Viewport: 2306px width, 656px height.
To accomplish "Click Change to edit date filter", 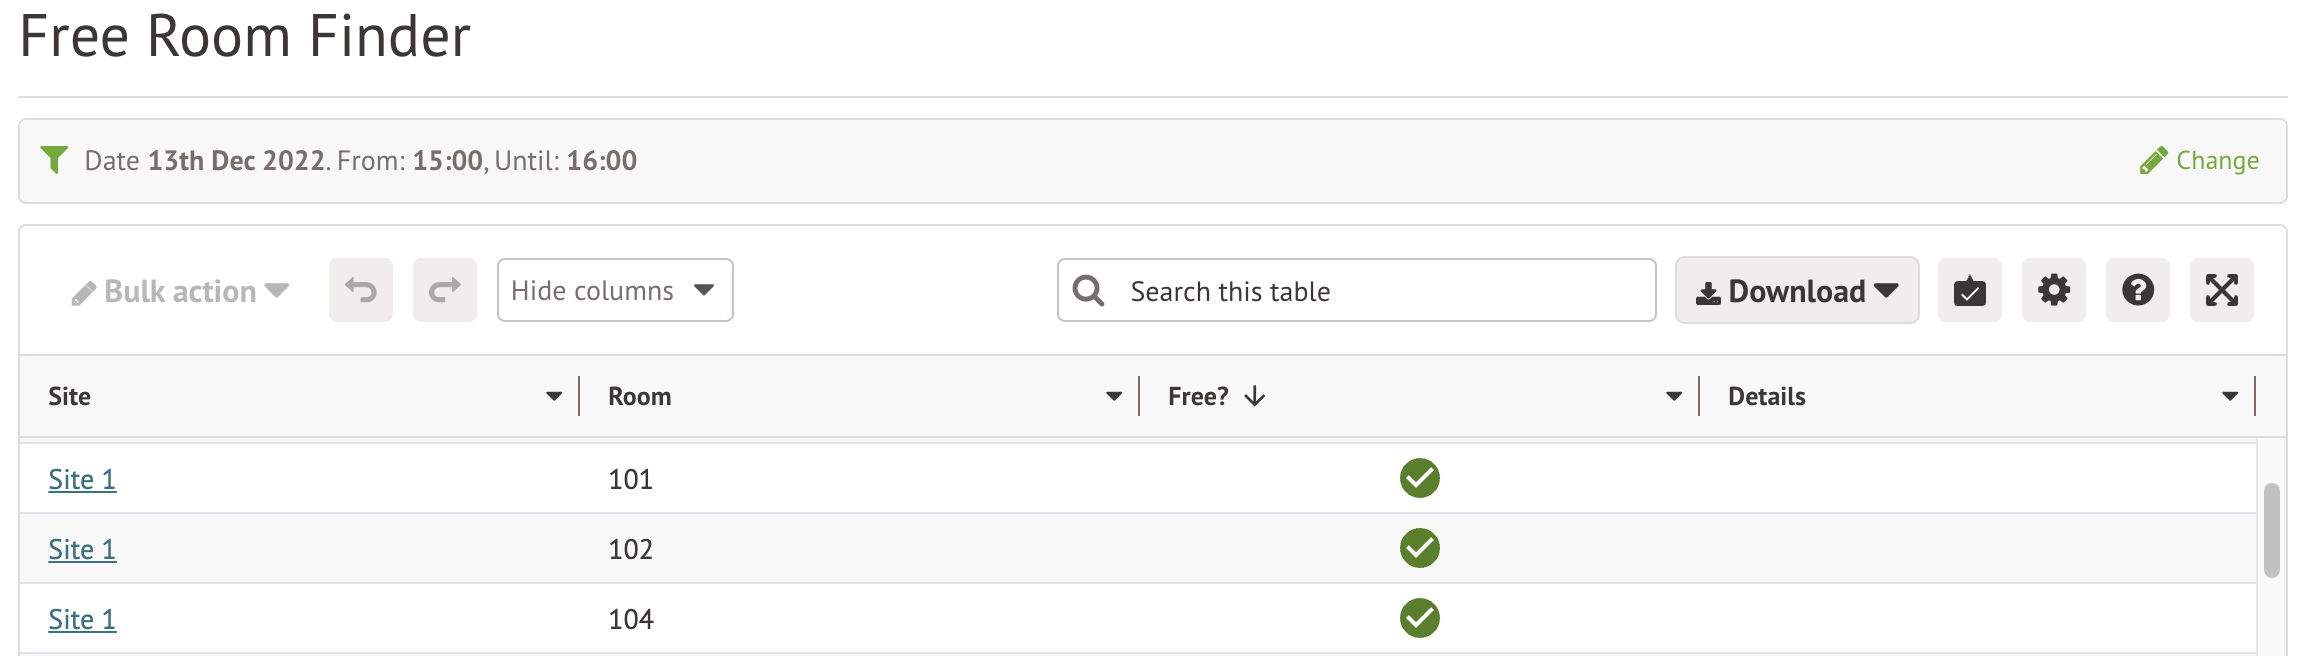I will point(2199,161).
